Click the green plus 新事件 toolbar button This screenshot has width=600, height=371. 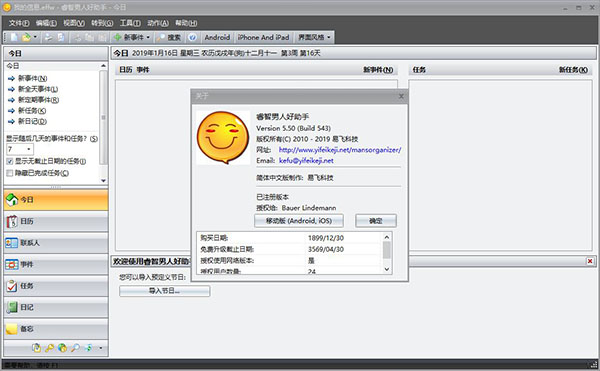tap(128, 37)
